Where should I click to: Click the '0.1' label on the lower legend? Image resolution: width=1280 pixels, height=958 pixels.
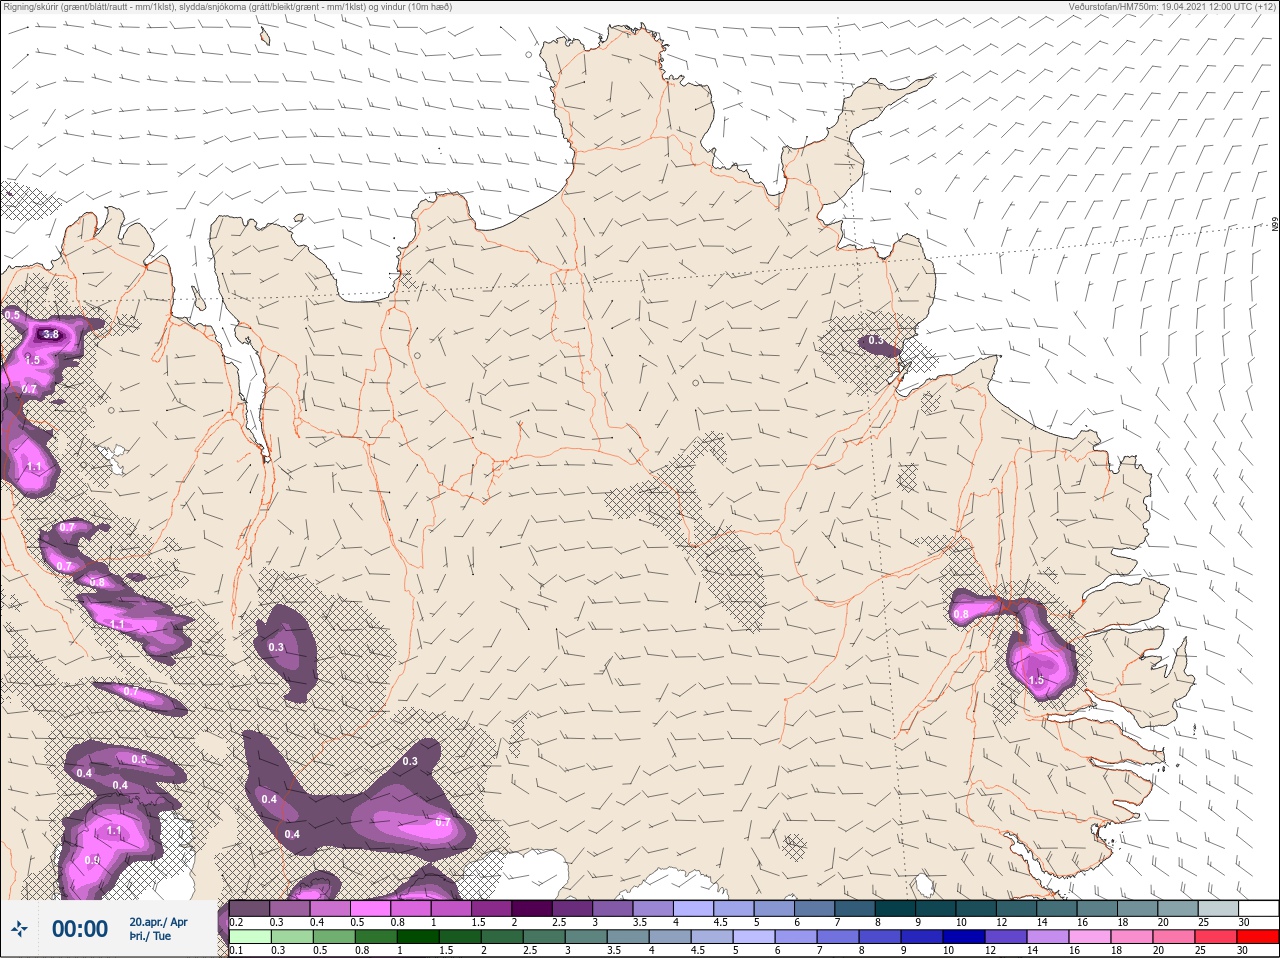[236, 950]
